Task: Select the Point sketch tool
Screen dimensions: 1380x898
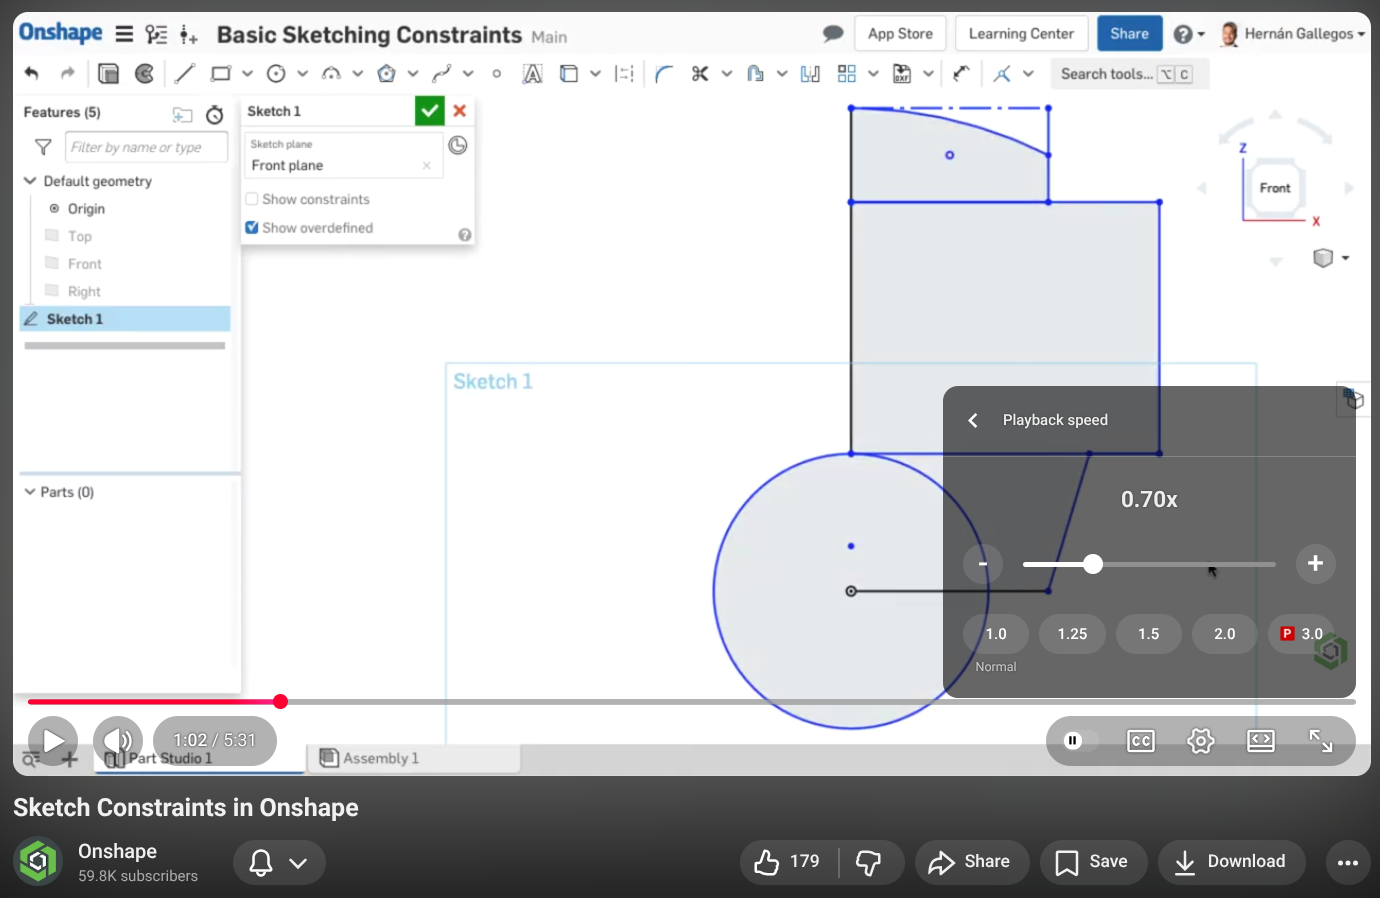Action: [496, 73]
